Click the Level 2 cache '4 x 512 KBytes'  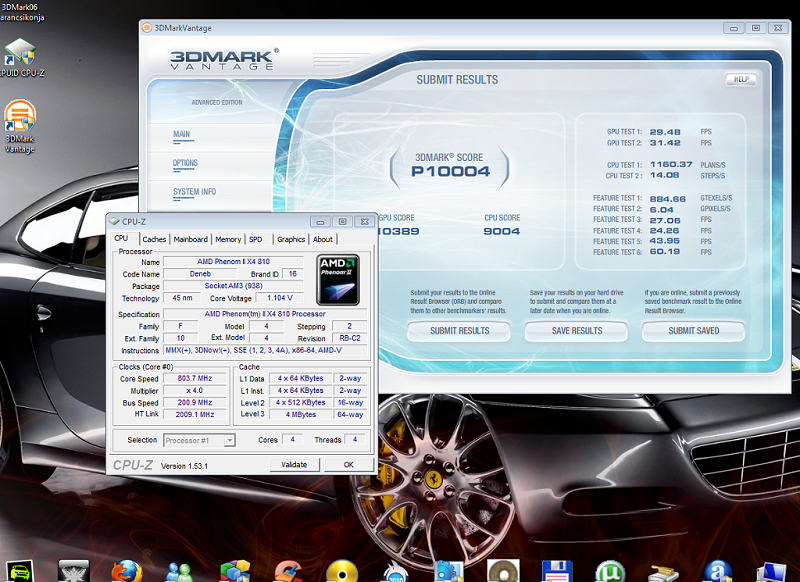click(x=301, y=402)
